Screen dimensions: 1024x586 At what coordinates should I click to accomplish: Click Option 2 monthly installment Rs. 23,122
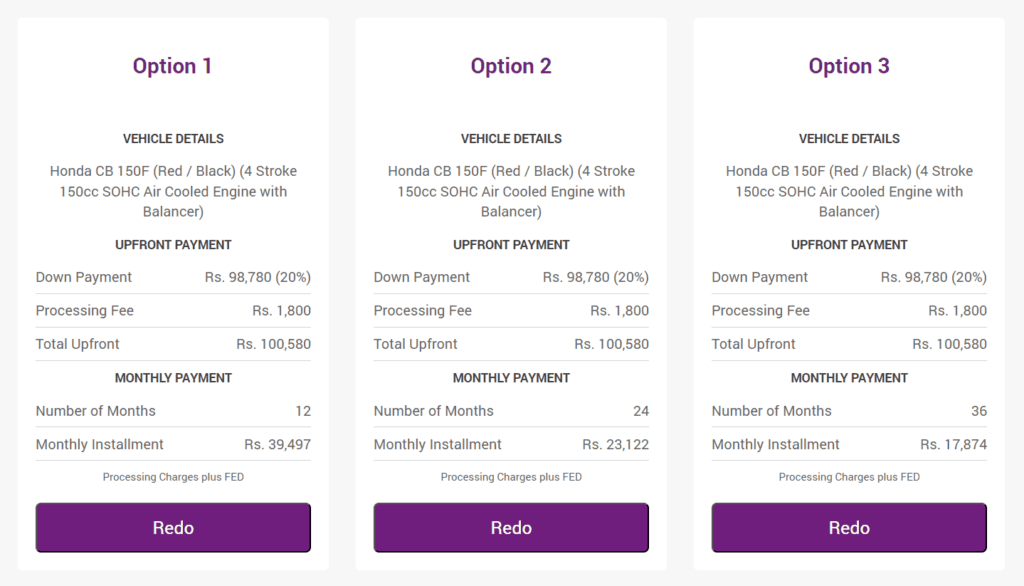[615, 444]
